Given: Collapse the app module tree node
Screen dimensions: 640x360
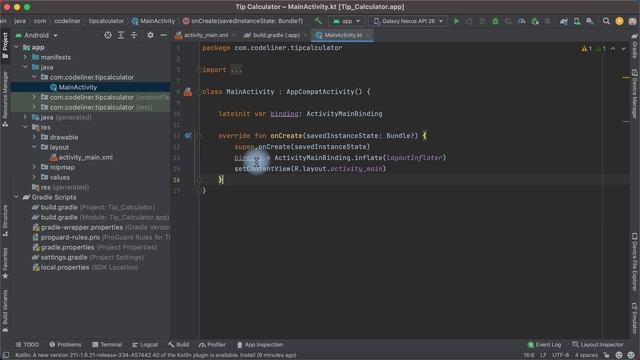Looking at the screenshot, I should pos(17,47).
